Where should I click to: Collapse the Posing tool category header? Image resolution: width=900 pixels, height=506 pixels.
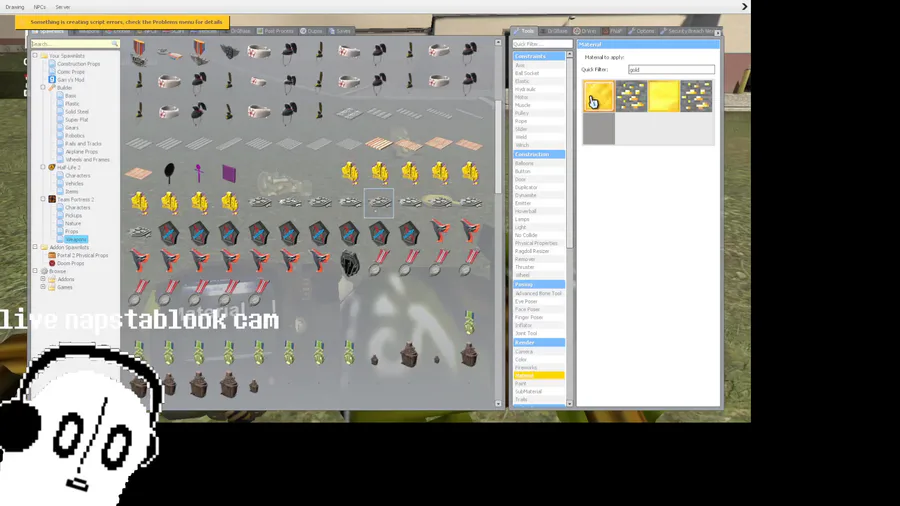539,285
